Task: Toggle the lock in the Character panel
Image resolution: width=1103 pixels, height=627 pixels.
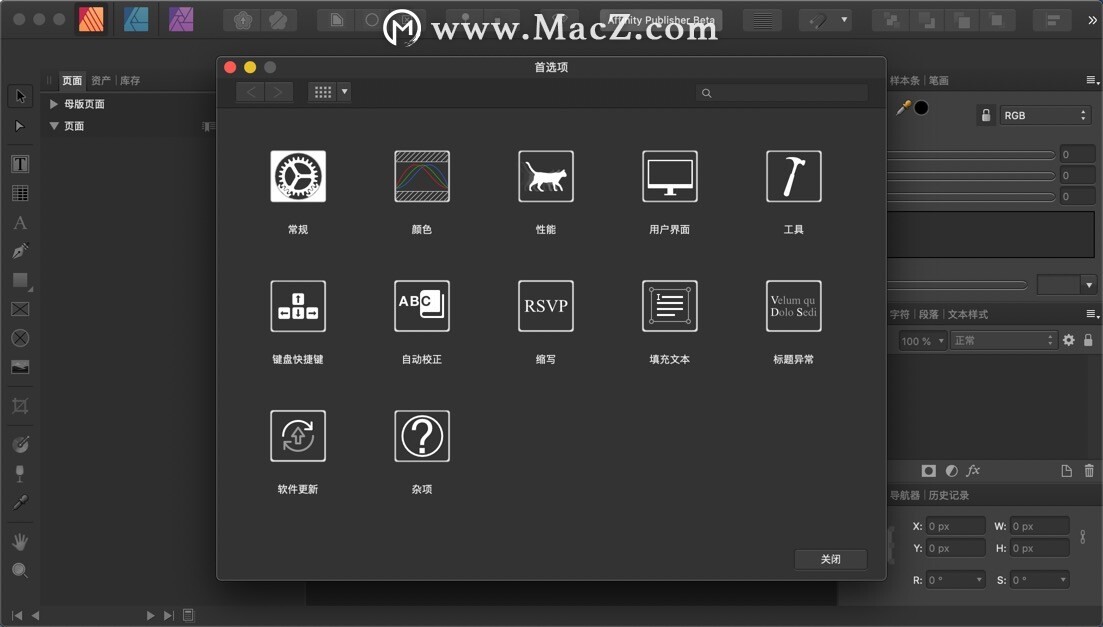Action: point(1086,340)
